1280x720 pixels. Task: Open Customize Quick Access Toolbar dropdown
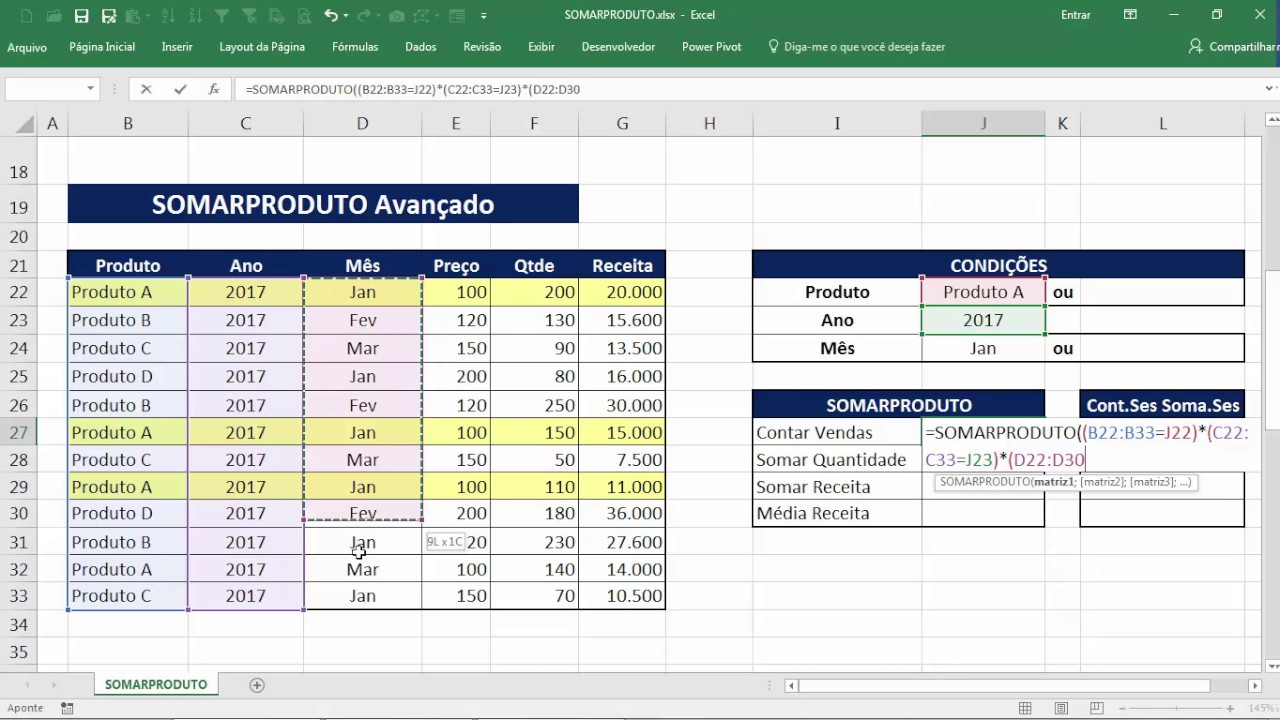tap(484, 15)
